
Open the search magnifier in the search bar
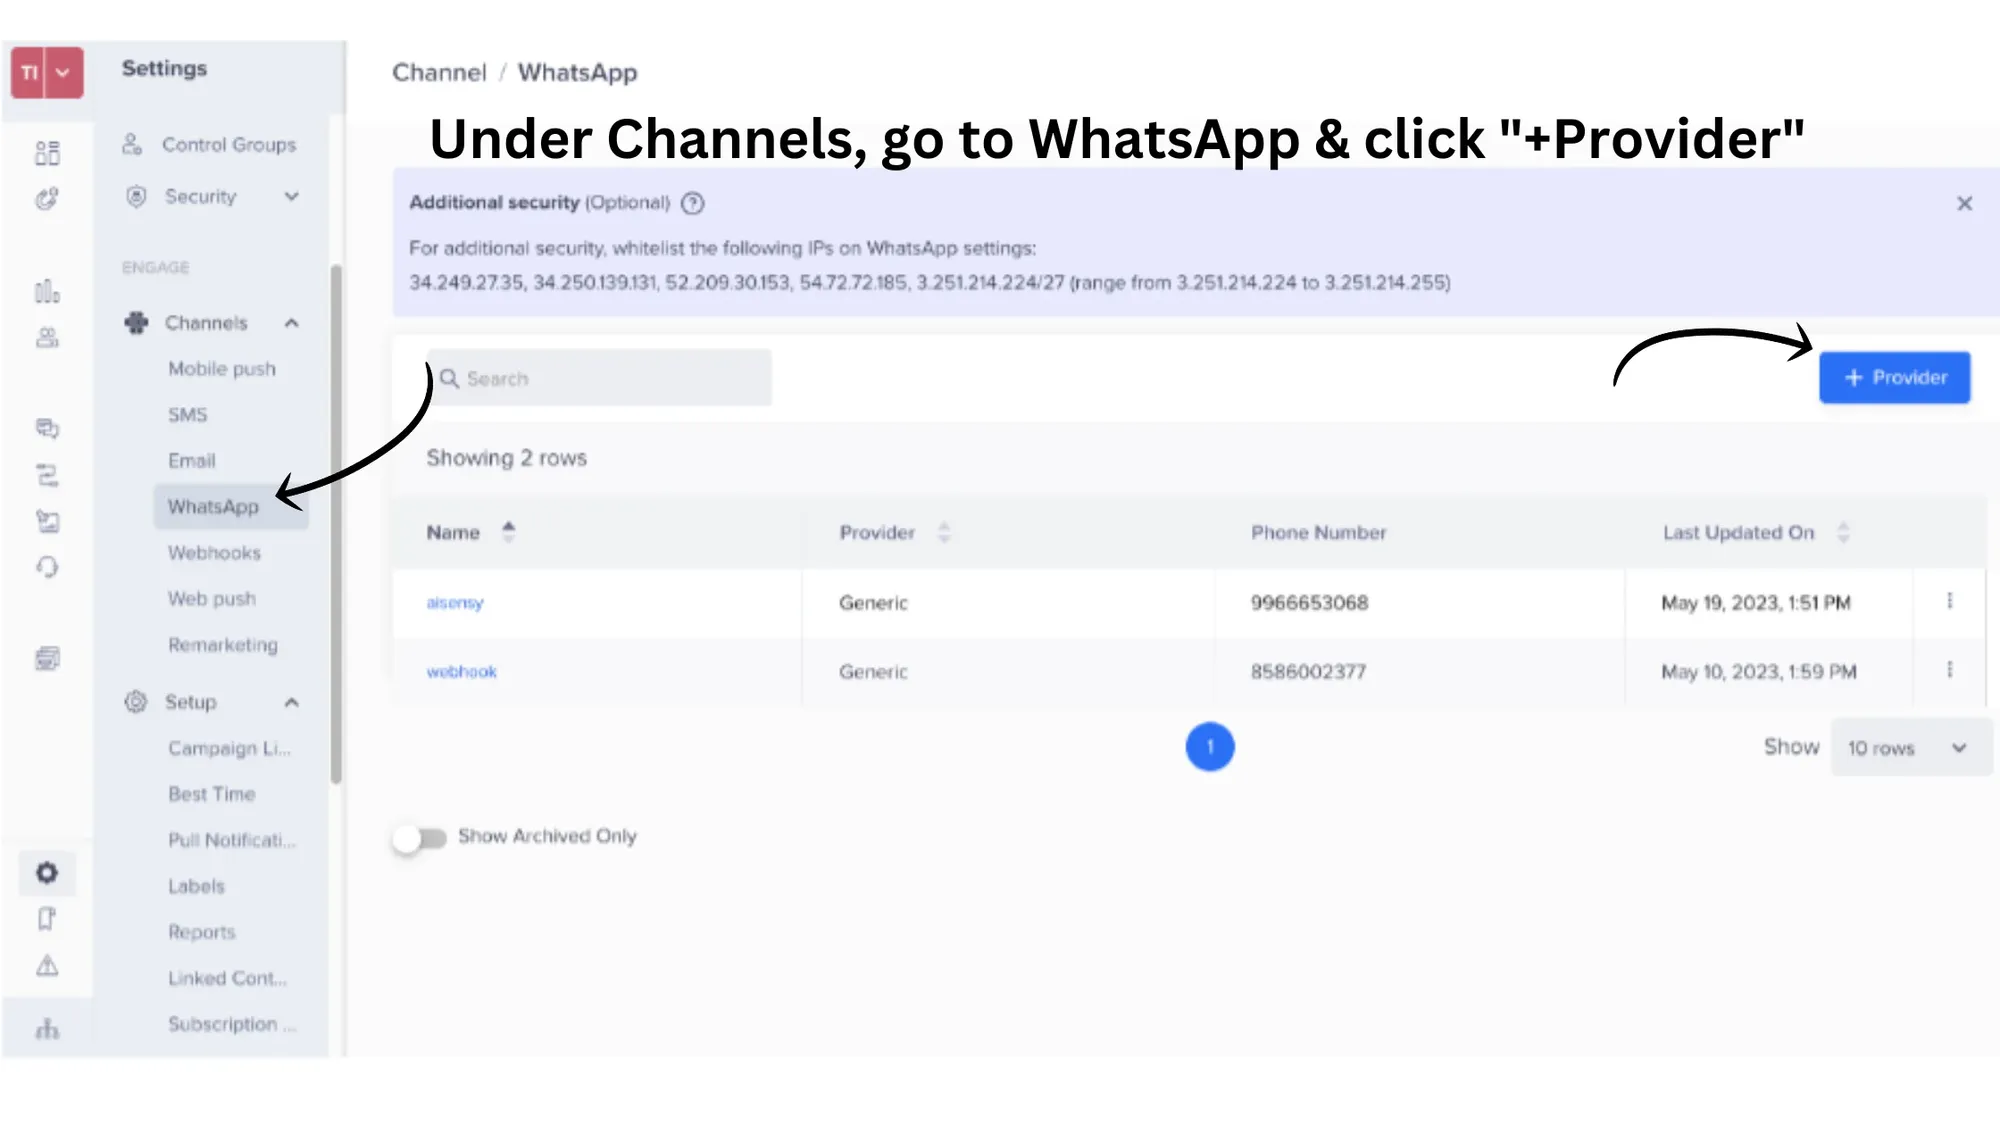point(450,378)
